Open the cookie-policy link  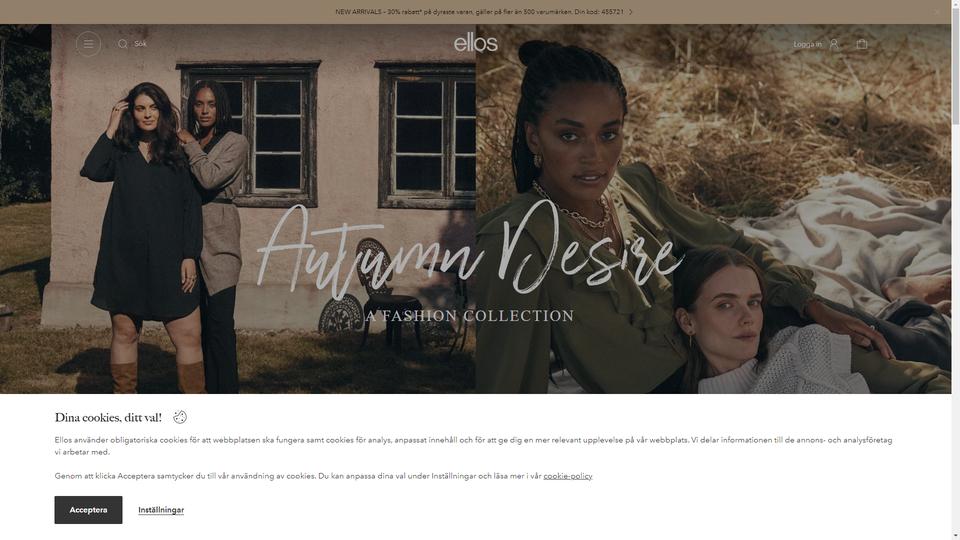coord(568,476)
